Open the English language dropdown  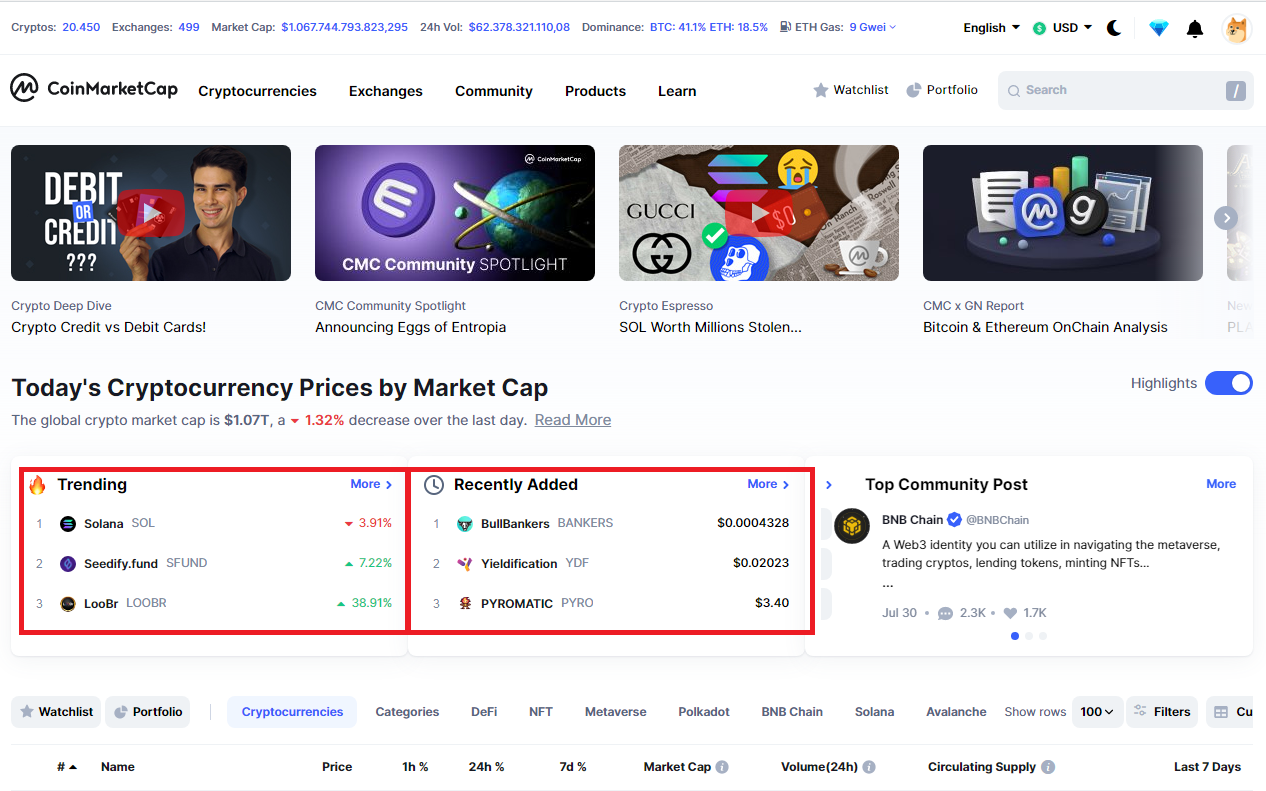coord(991,28)
